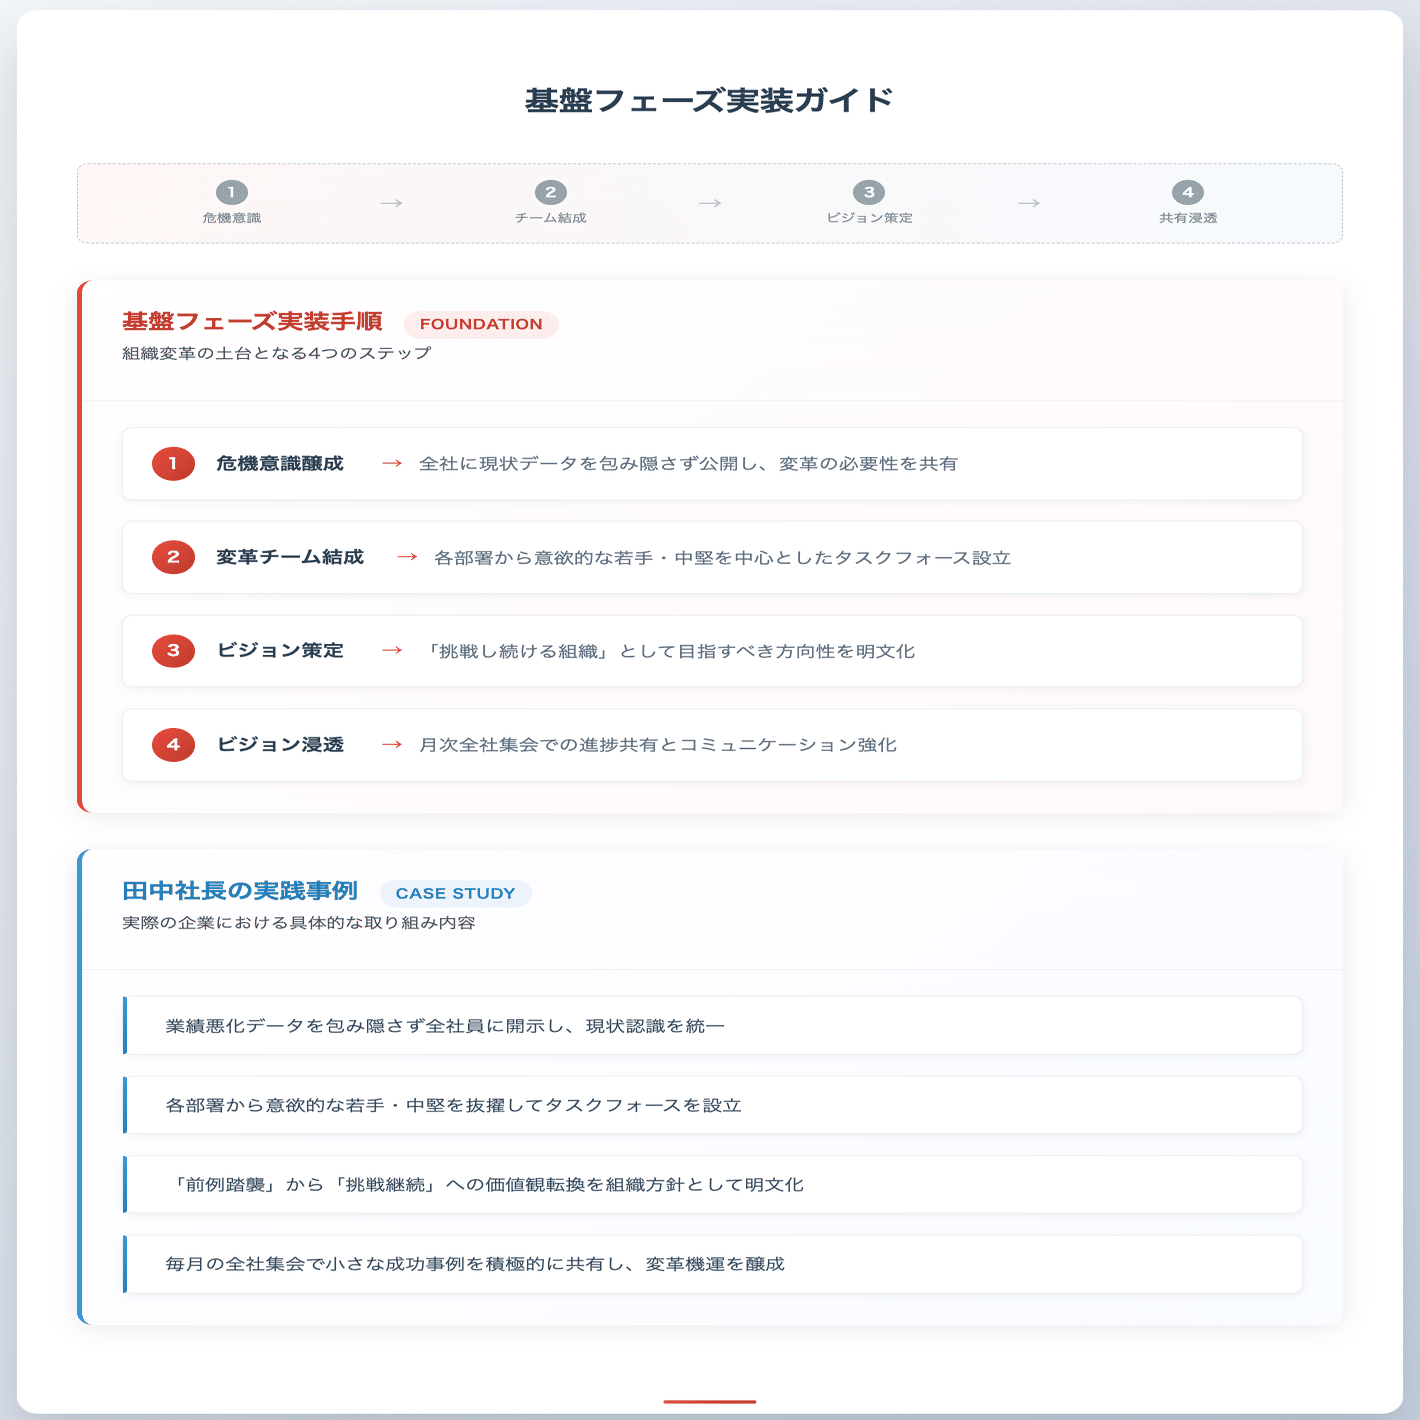Click the arrow between 危機意識 and チーム結成
The image size is (1420, 1420).
(392, 201)
